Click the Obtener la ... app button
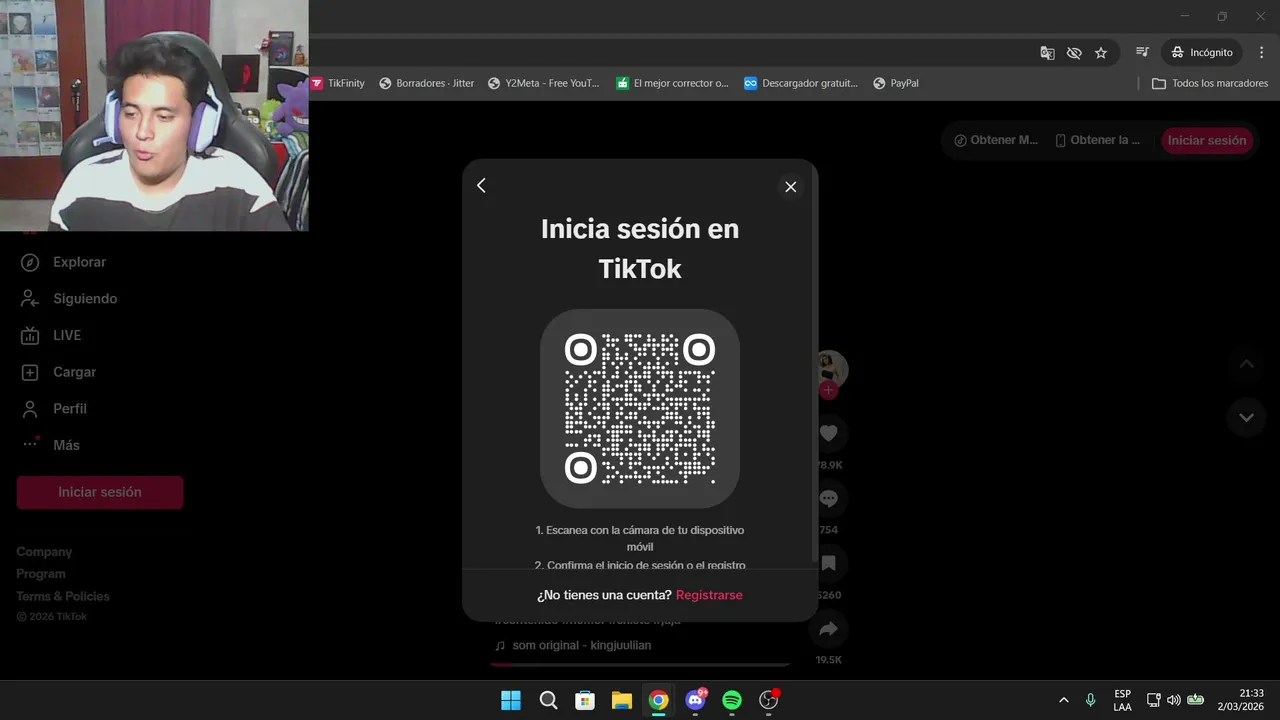The height and width of the screenshot is (720, 1280). 1098,140
